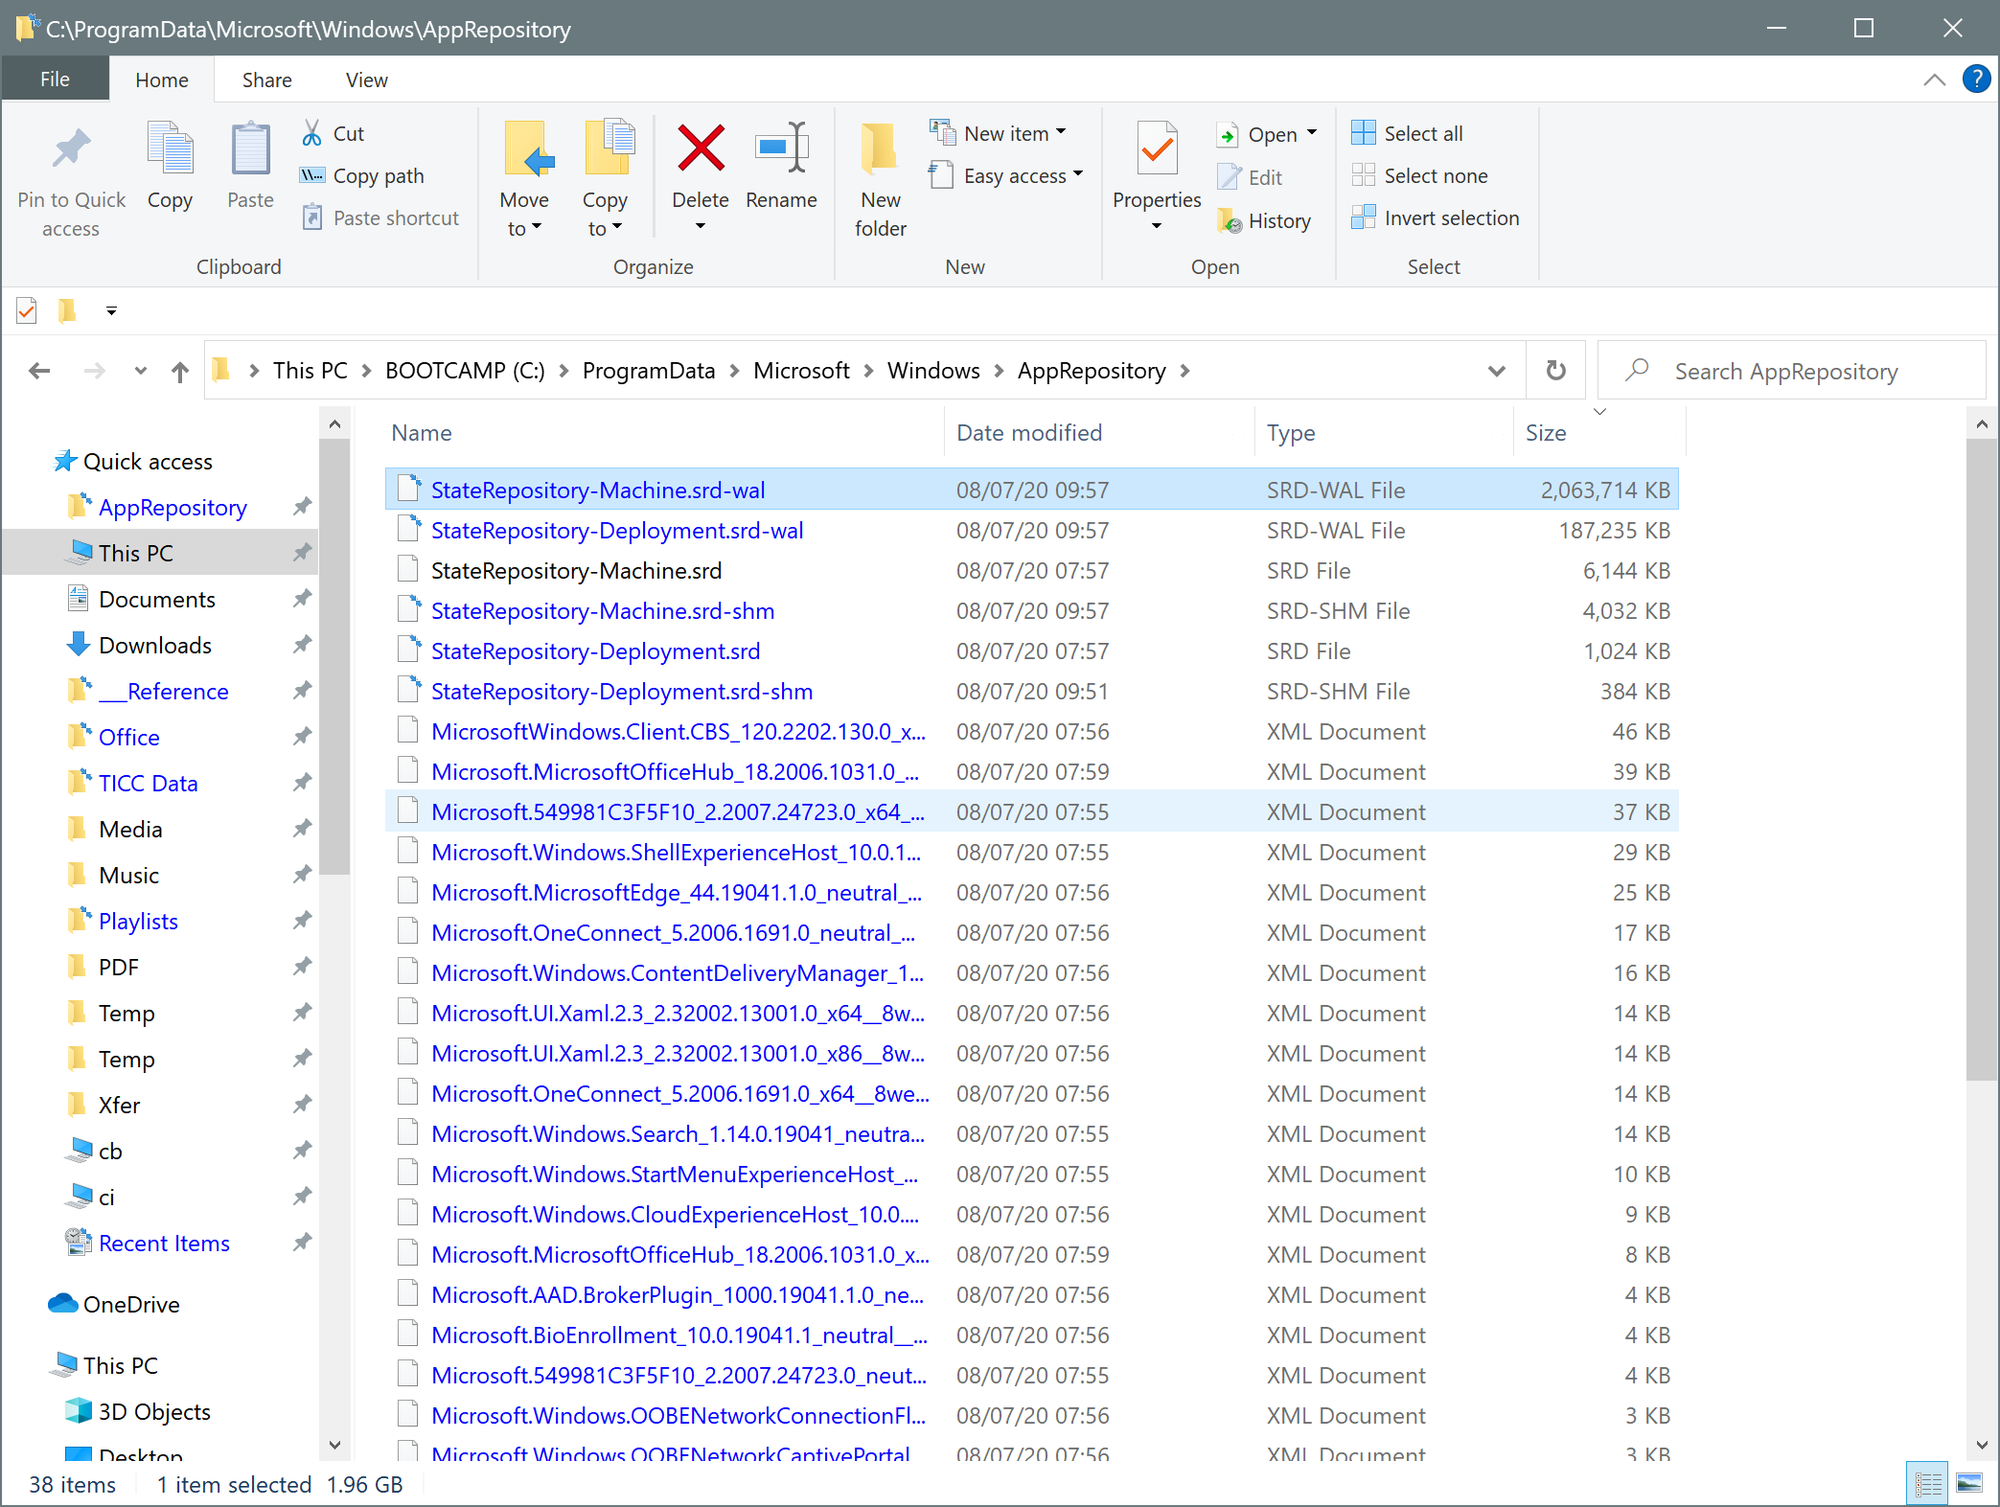Viewport: 2000px width, 1507px height.
Task: Click BOOTCAMP (C:) breadcrumb segment
Action: 465,371
